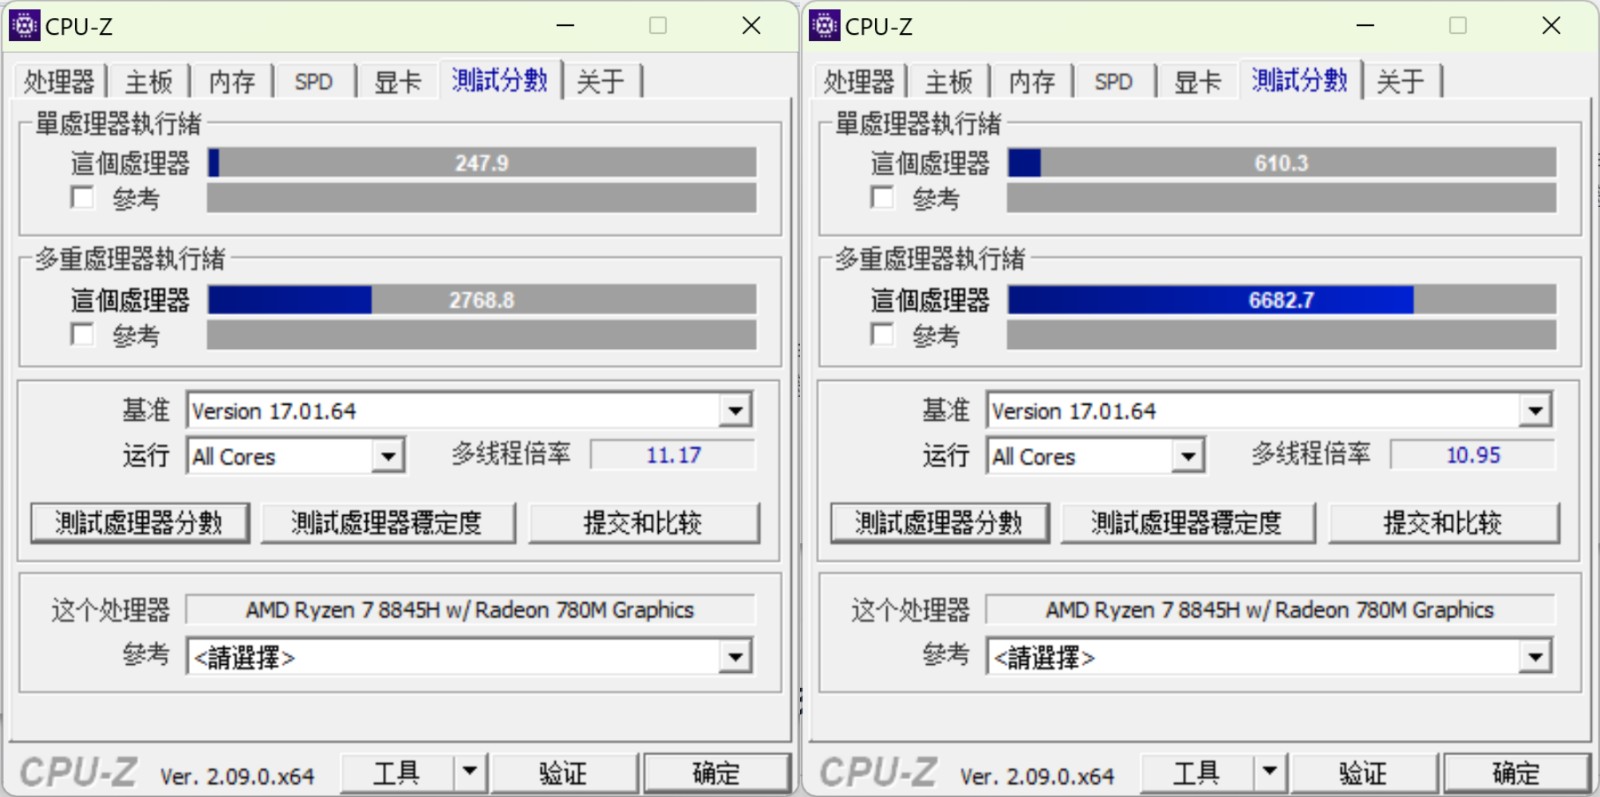Minimize the left CPU-Z window
Screen dimensions: 1600x797
565,25
